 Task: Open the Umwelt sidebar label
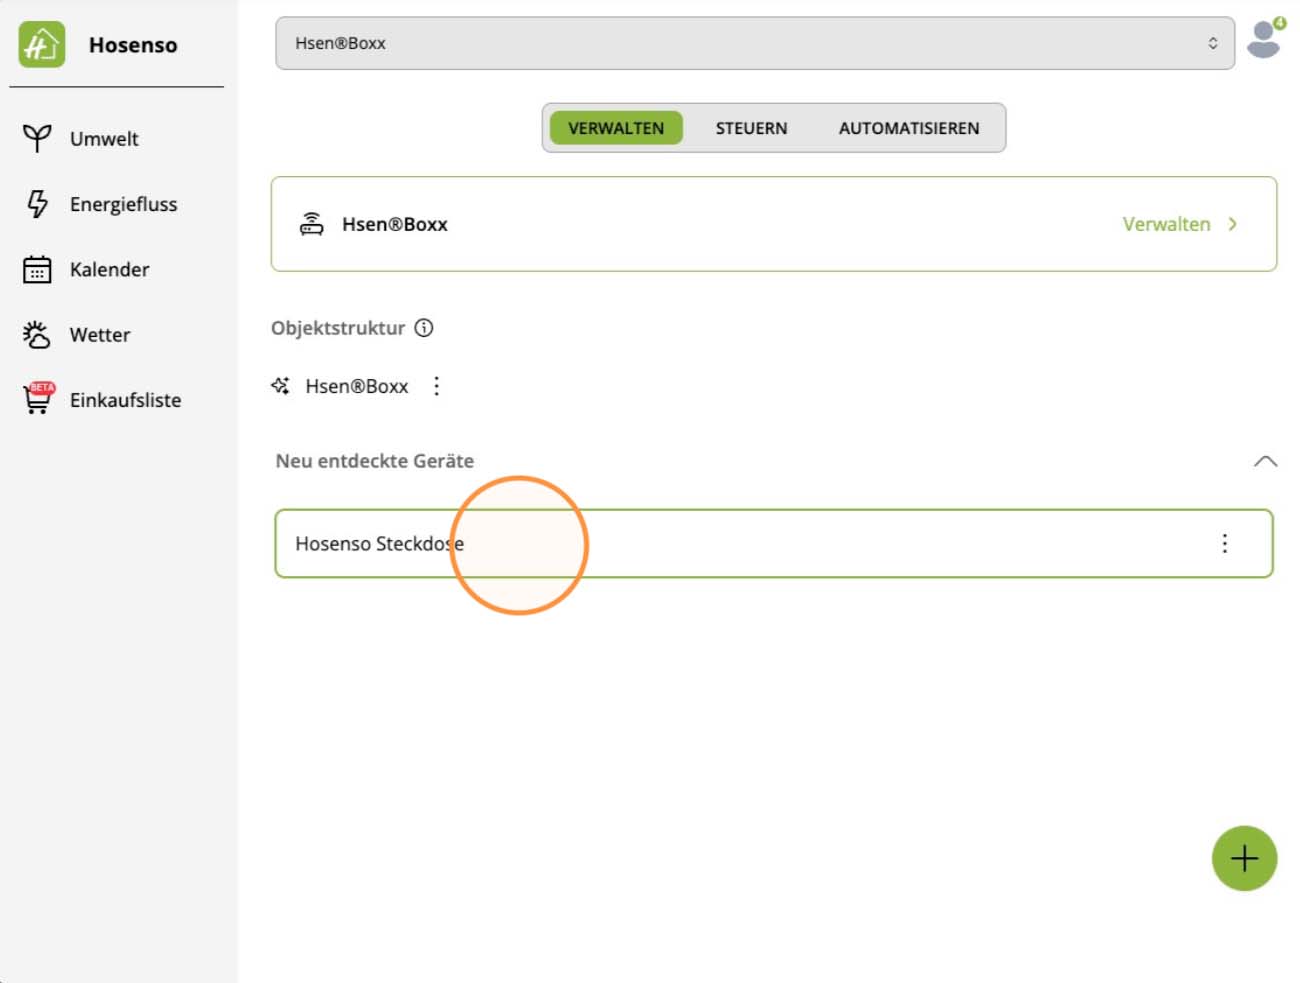click(x=104, y=139)
